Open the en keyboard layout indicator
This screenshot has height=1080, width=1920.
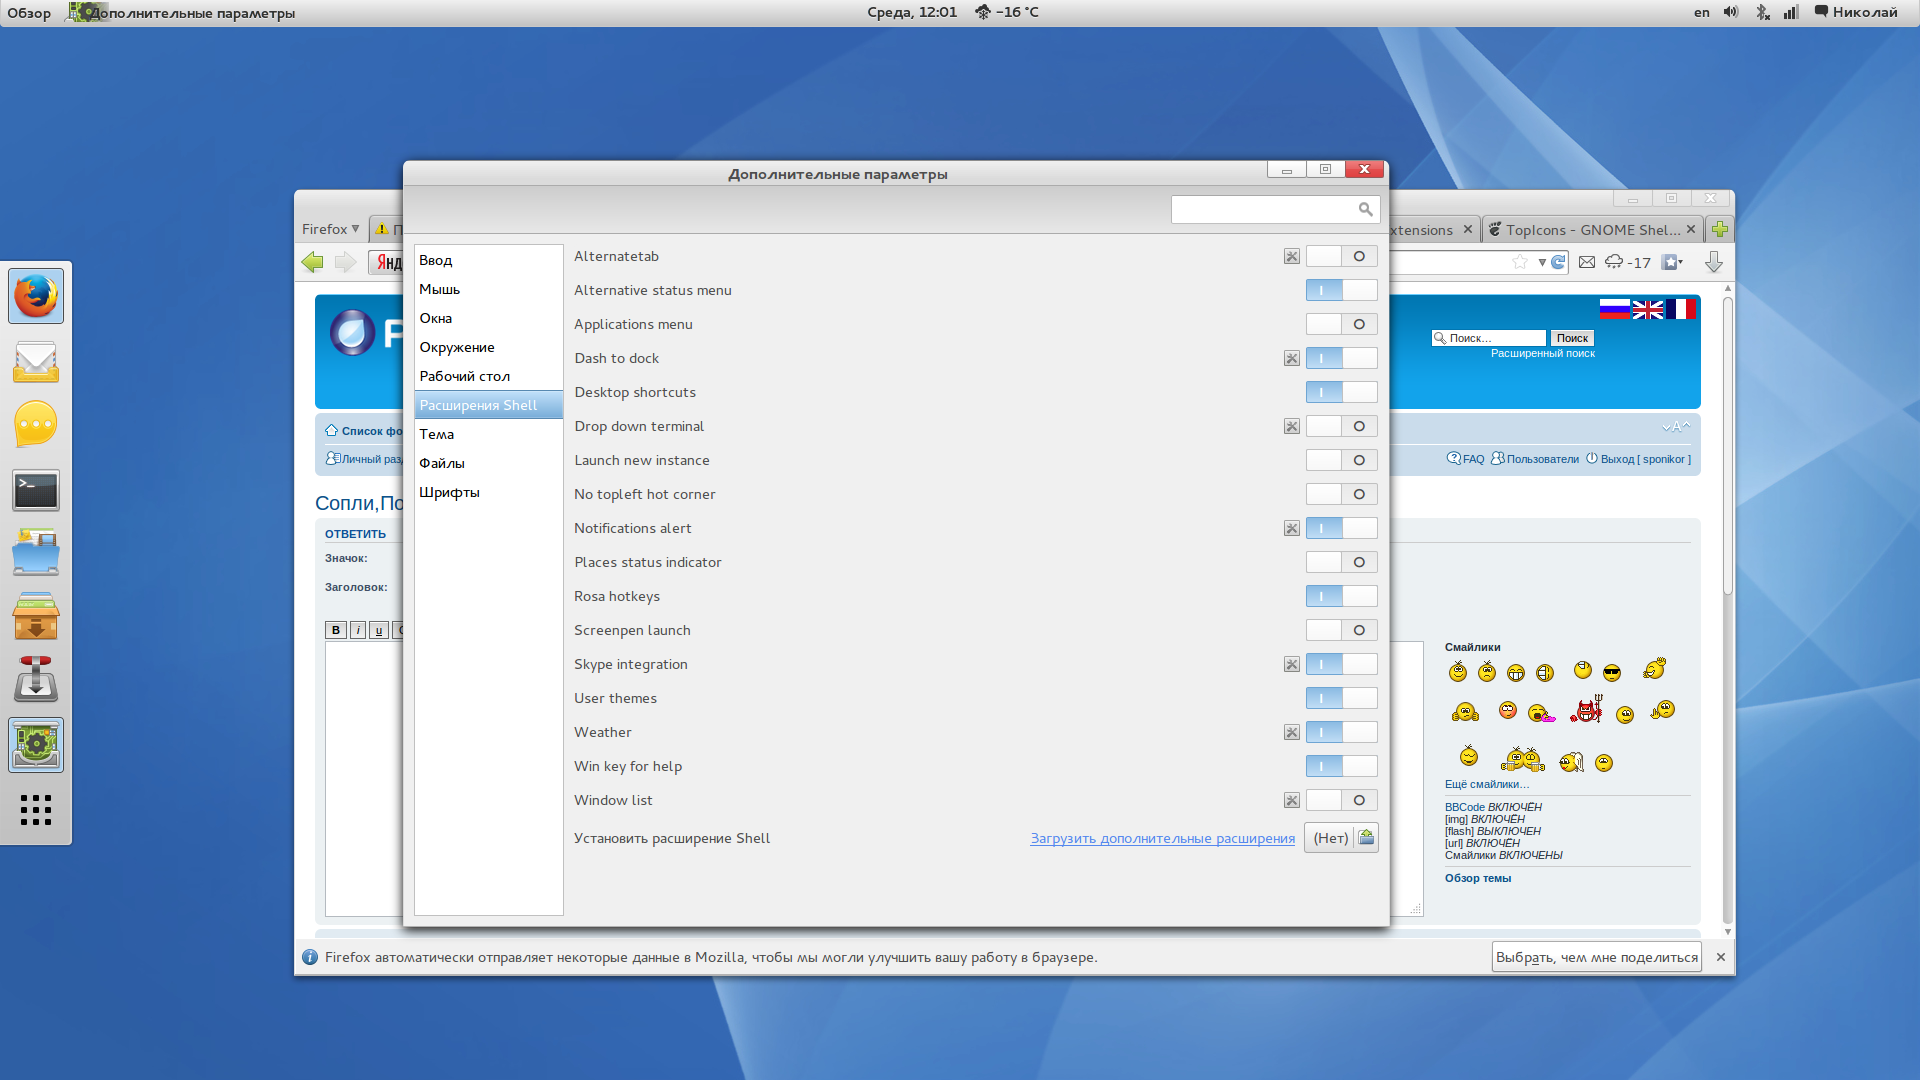coord(1701,12)
